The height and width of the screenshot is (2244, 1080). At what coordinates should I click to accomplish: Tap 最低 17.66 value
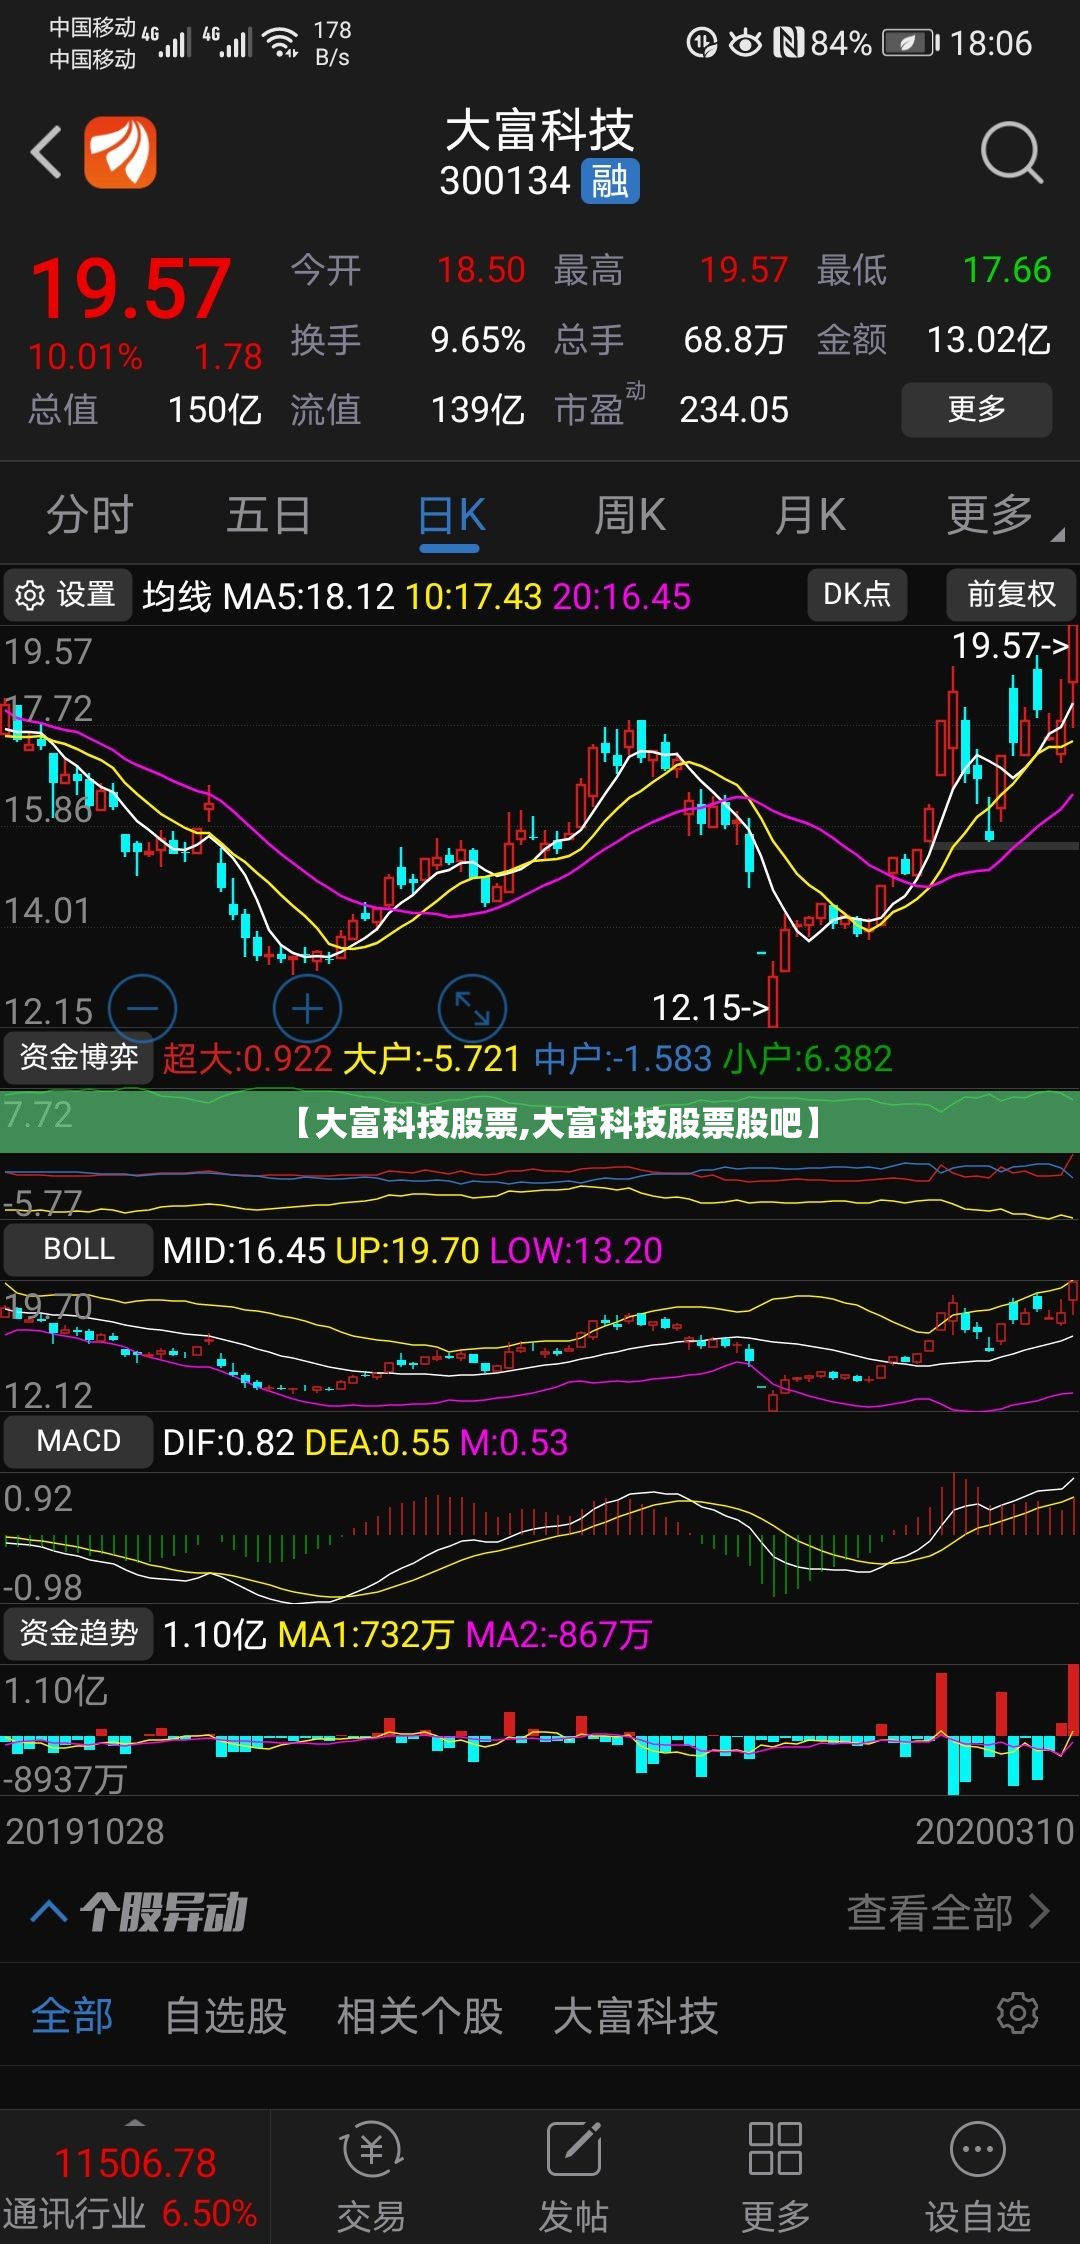tap(1007, 270)
